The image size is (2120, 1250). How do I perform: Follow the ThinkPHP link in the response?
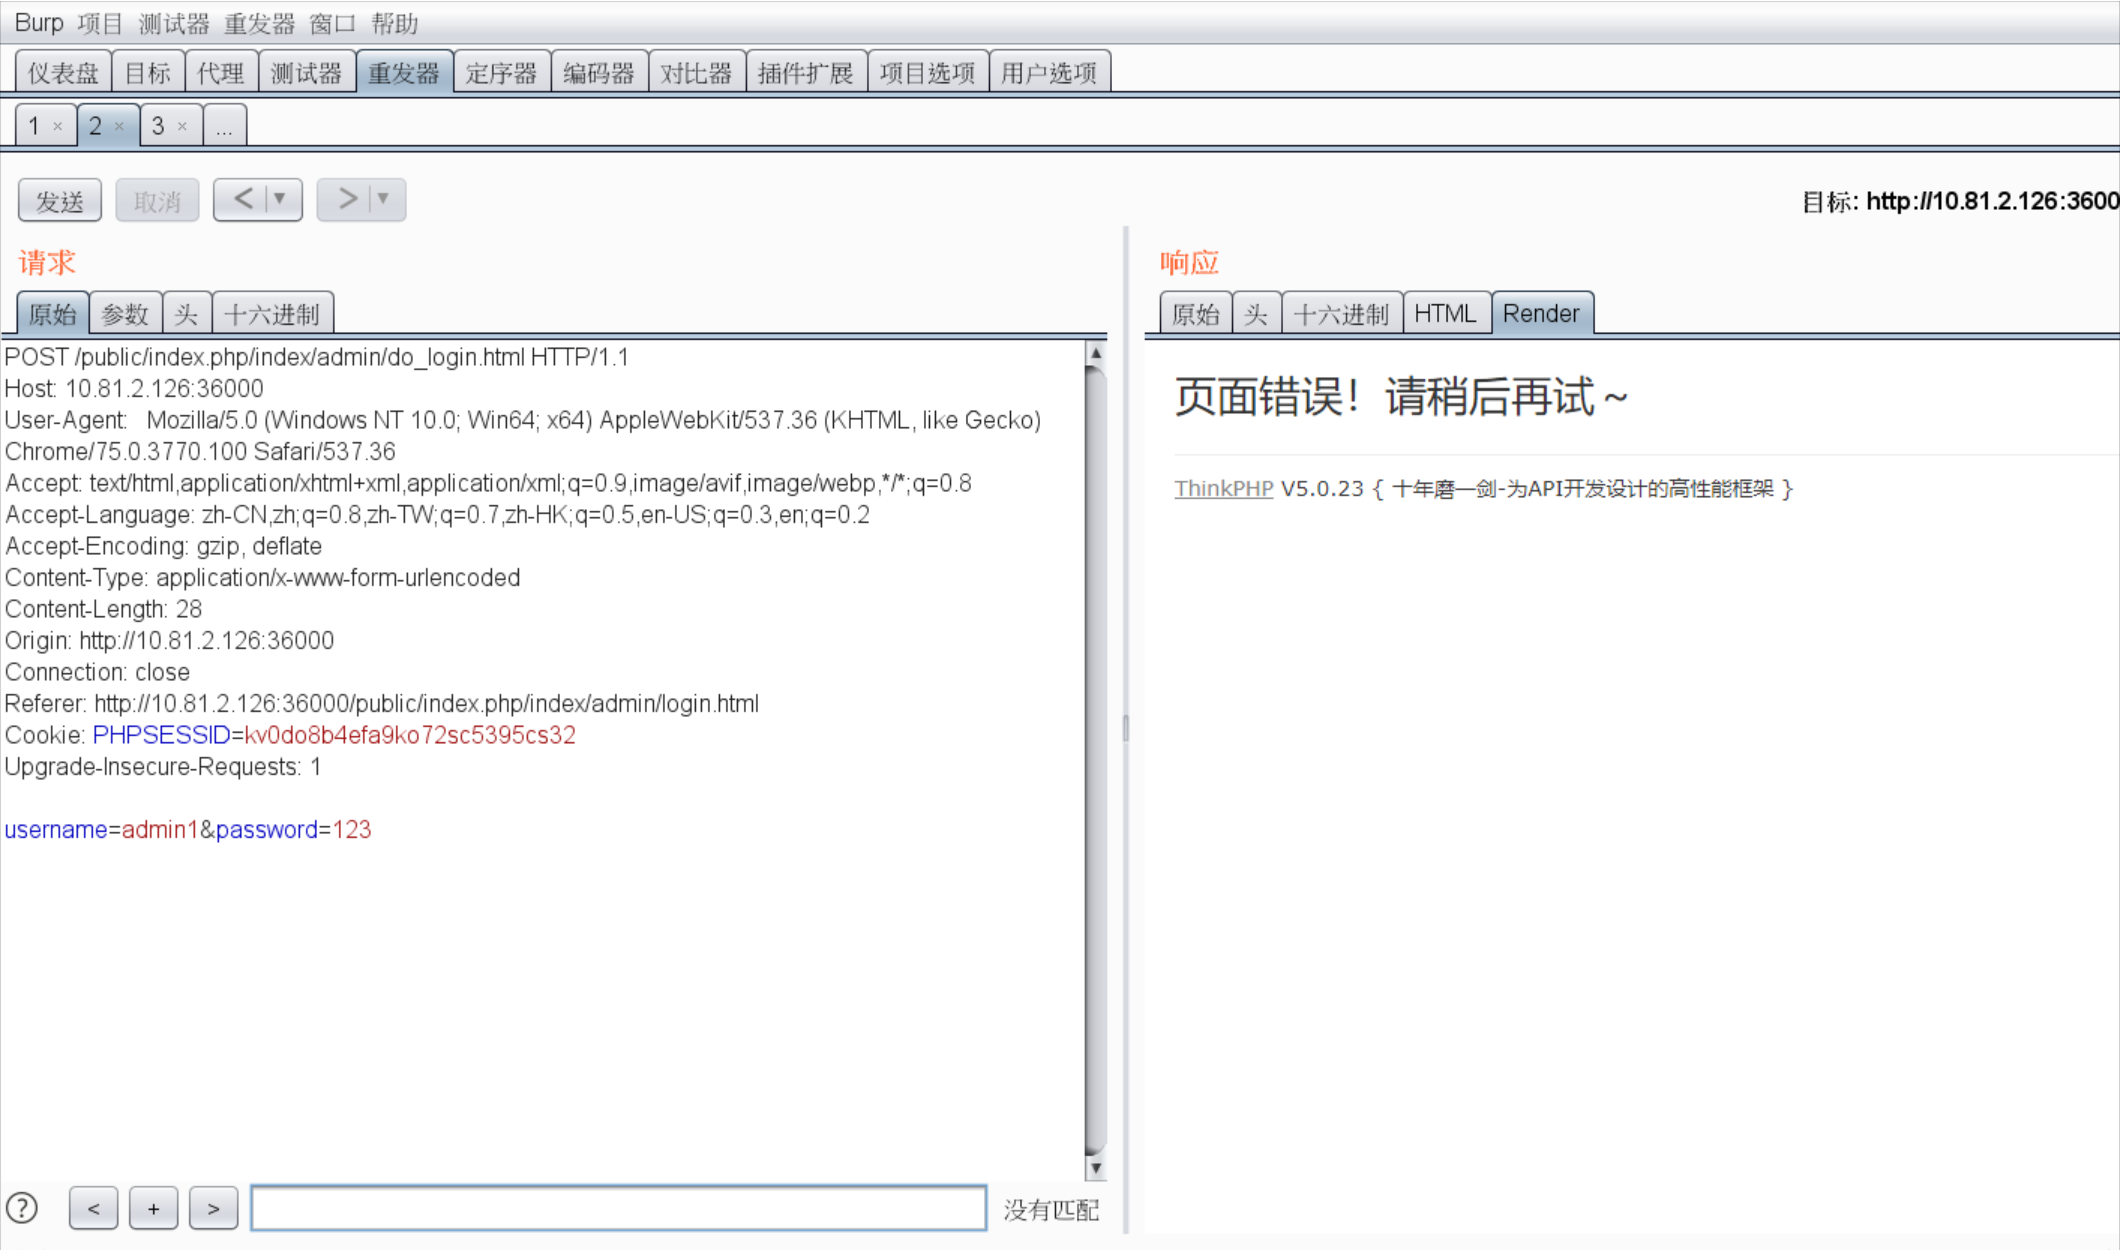click(x=1223, y=488)
